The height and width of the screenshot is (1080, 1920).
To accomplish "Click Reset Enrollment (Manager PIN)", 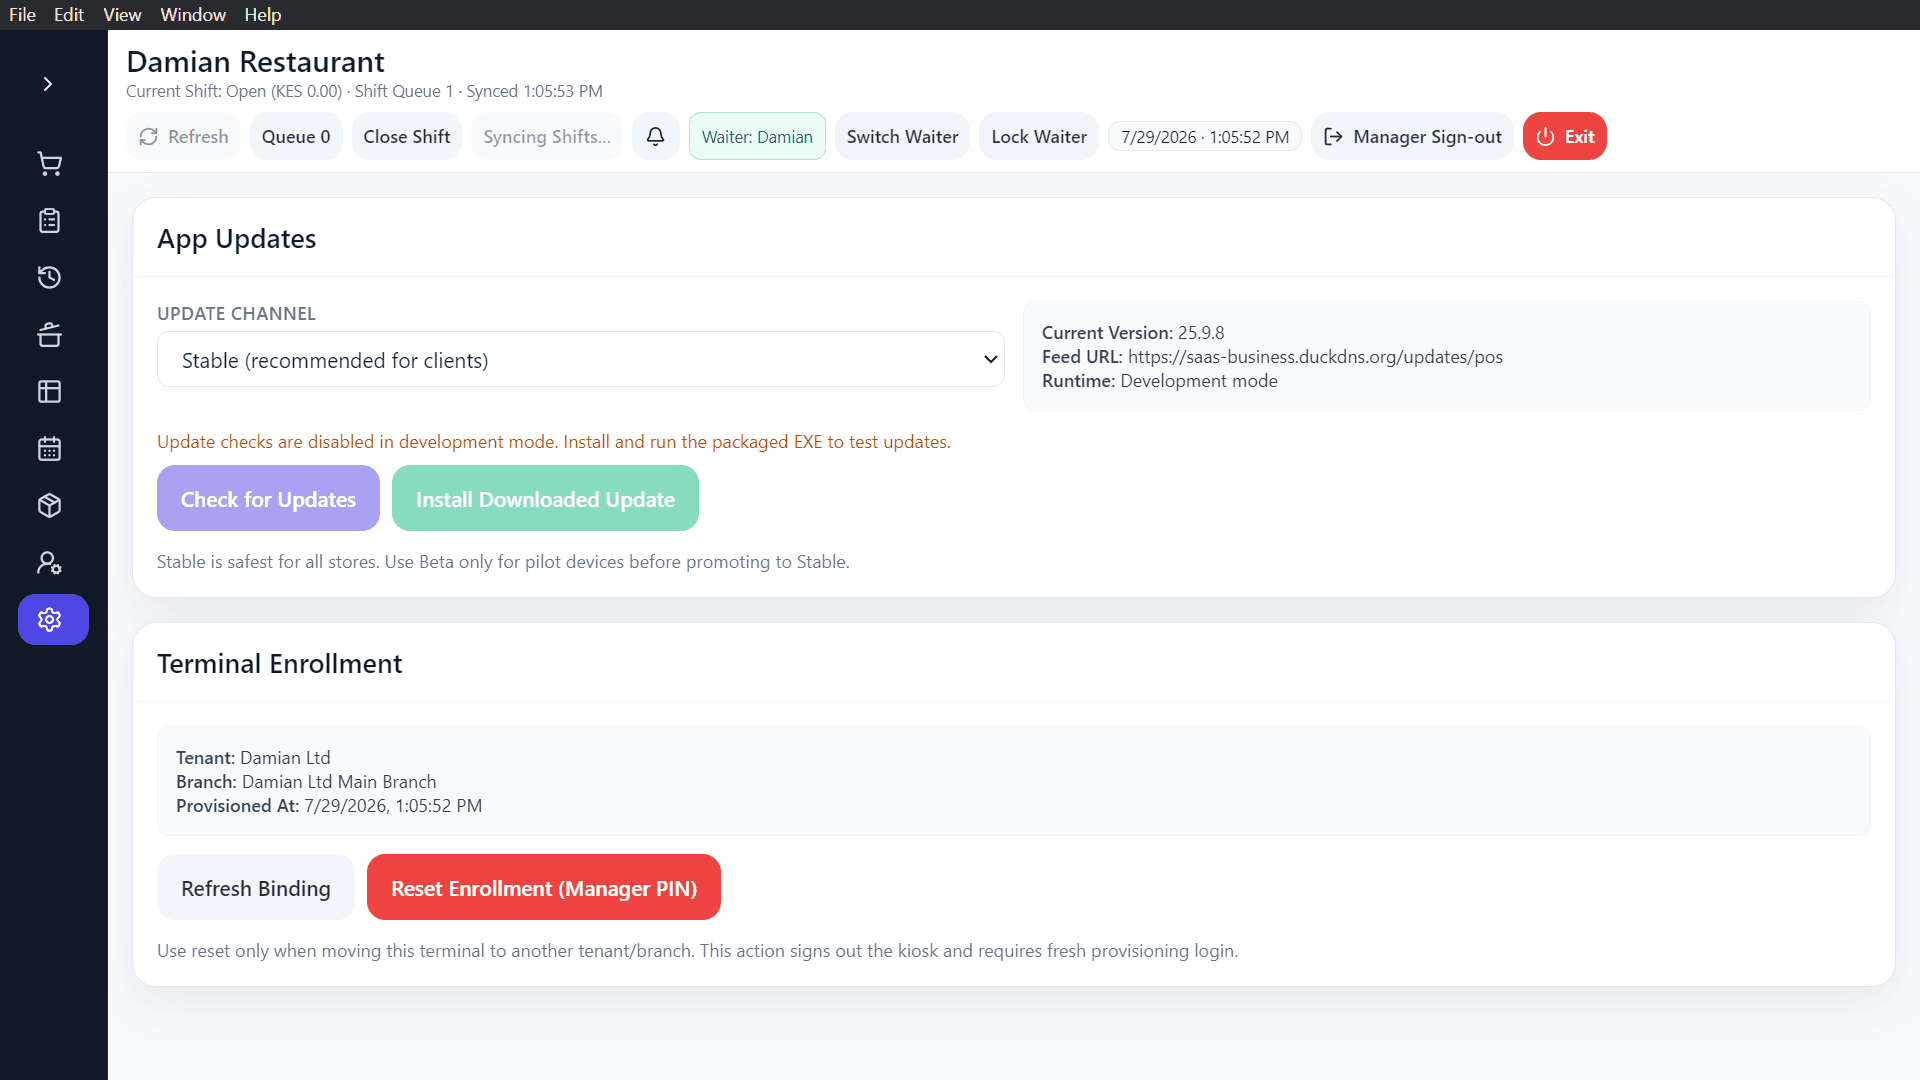I will pos(544,888).
